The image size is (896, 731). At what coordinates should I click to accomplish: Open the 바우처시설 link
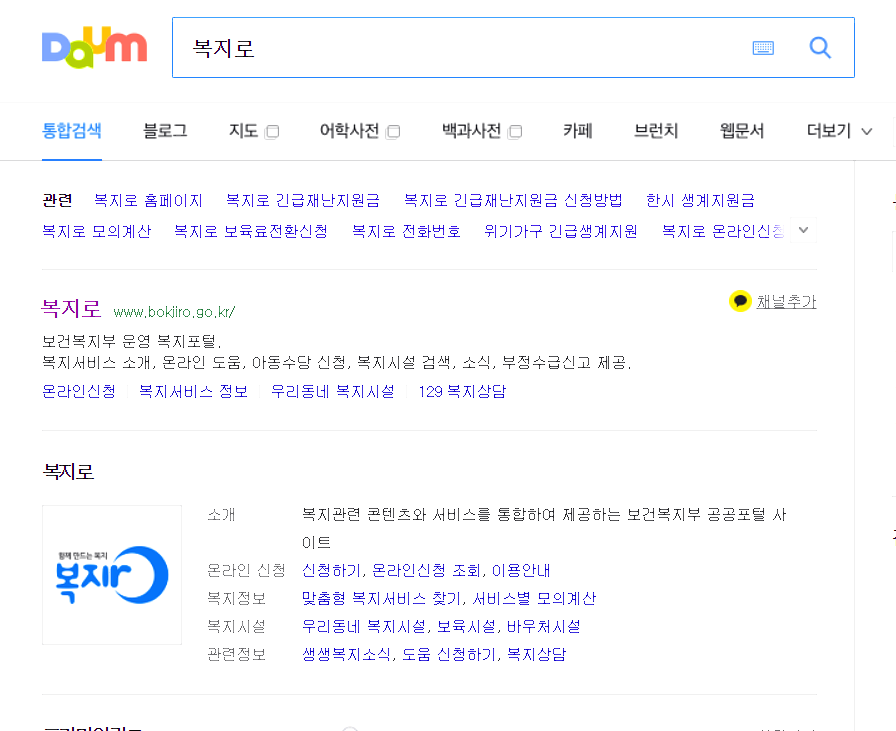point(543,626)
